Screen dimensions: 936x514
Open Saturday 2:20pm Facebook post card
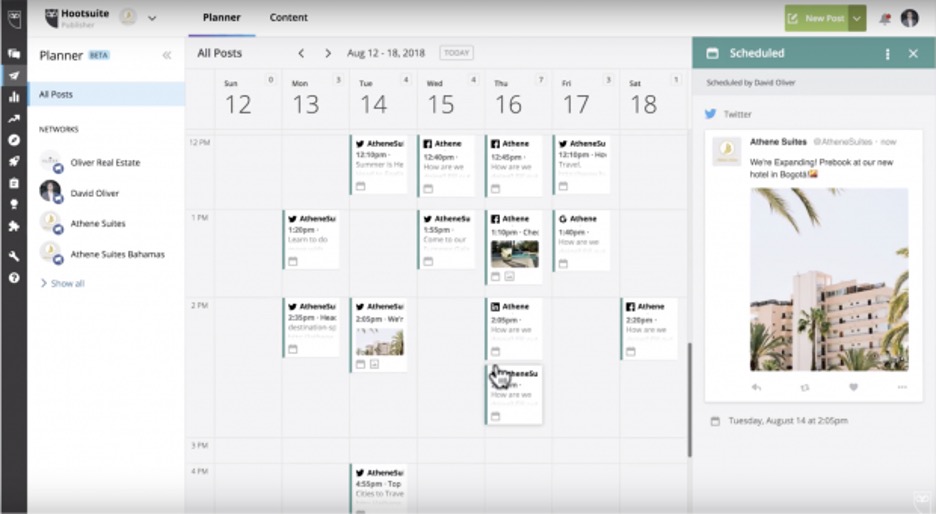649,329
